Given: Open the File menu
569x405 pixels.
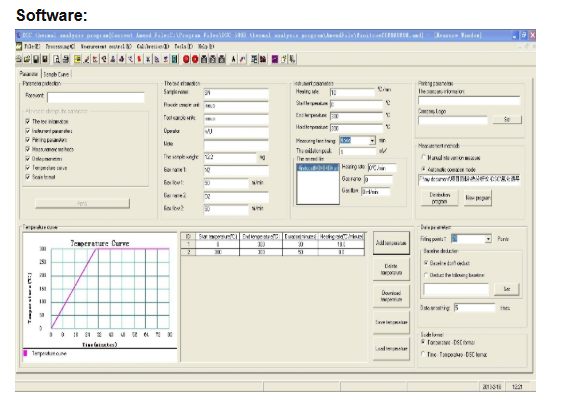Looking at the screenshot, I should tap(32, 46).
